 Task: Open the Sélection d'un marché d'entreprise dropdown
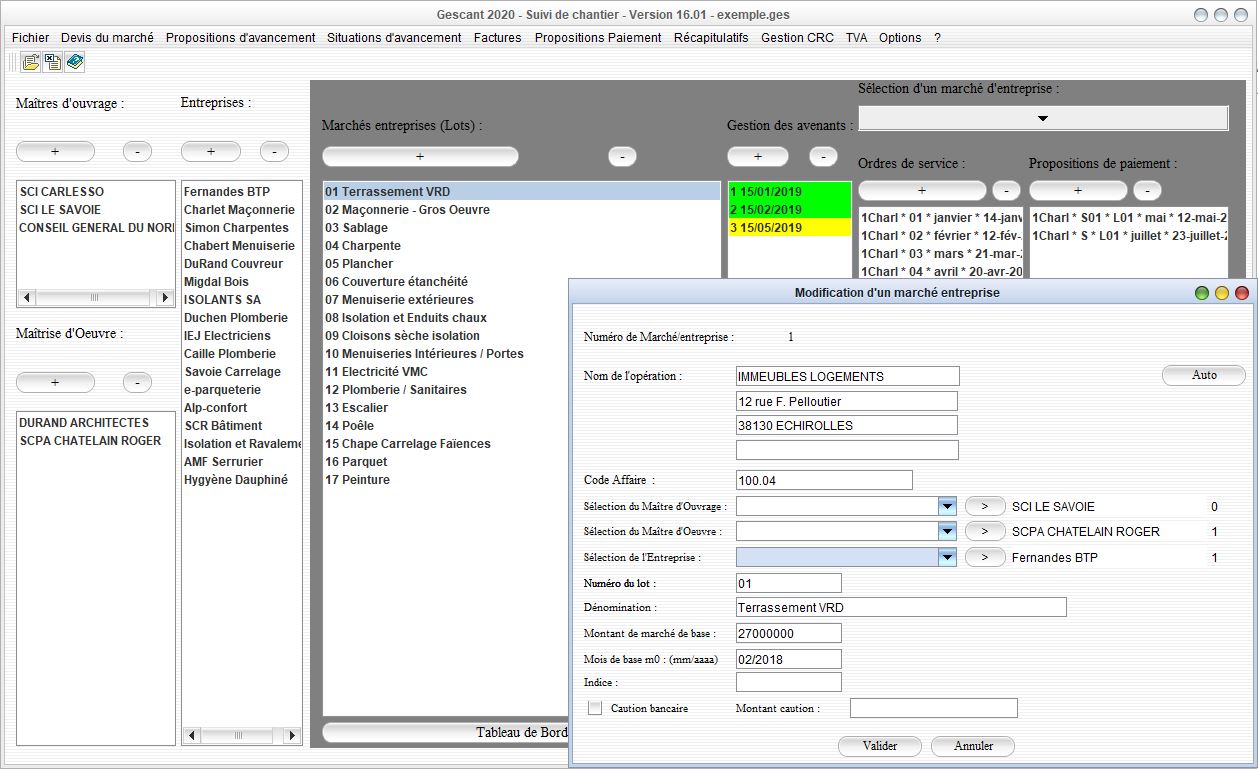click(1043, 118)
